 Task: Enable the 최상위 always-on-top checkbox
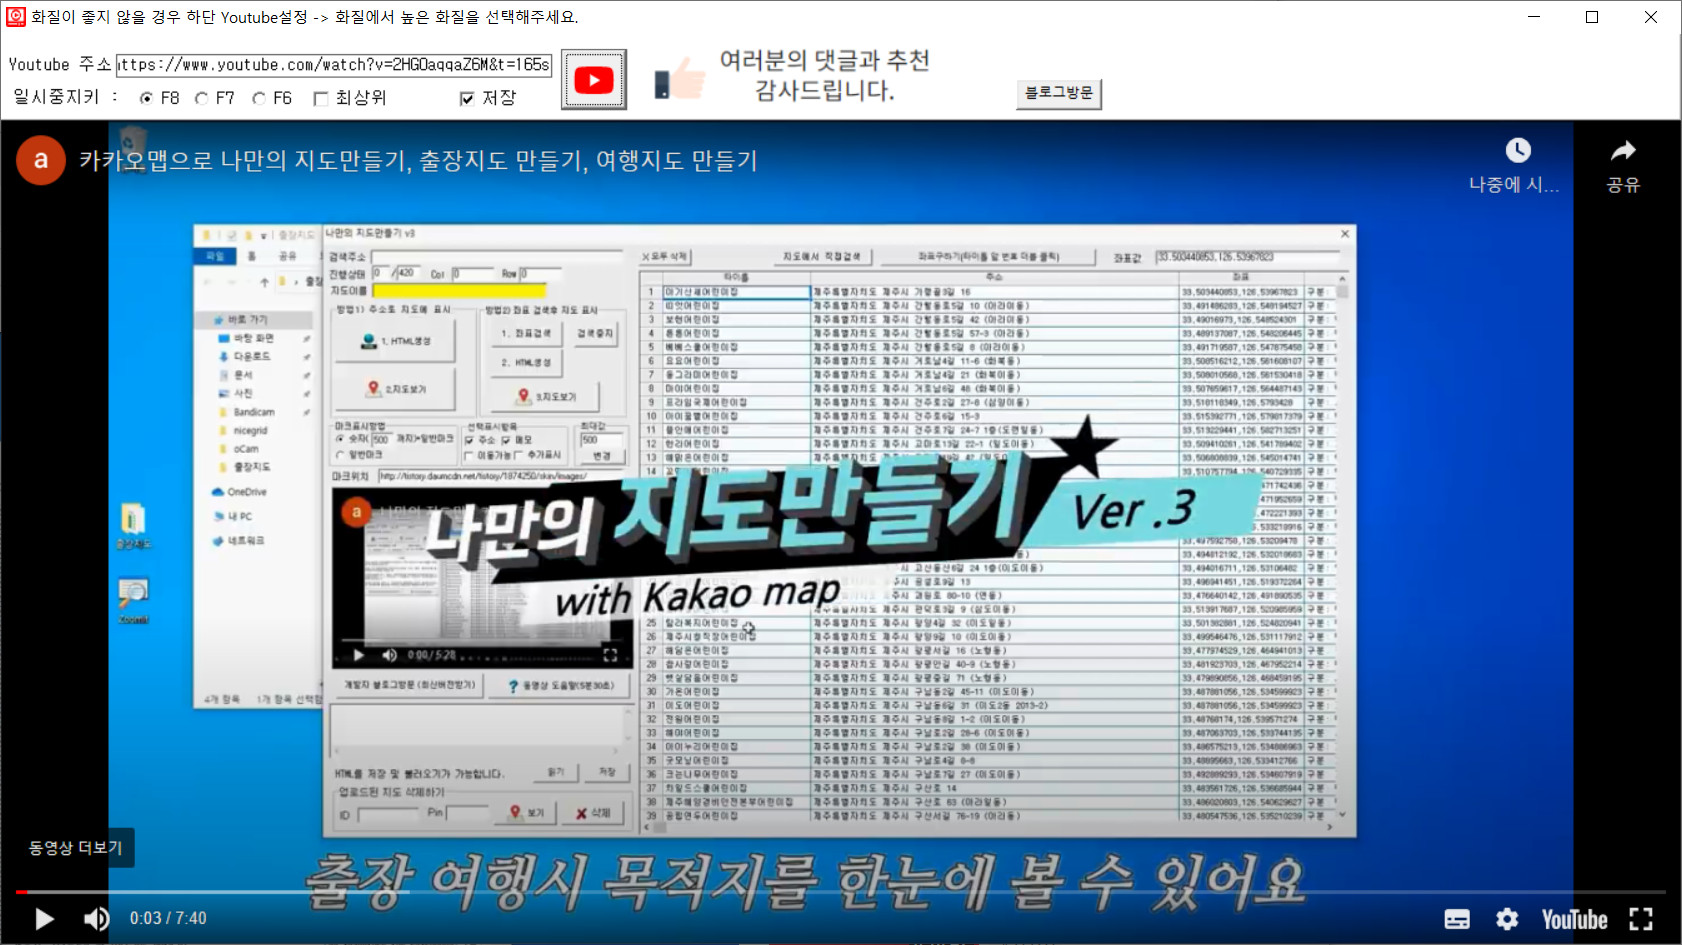point(321,98)
